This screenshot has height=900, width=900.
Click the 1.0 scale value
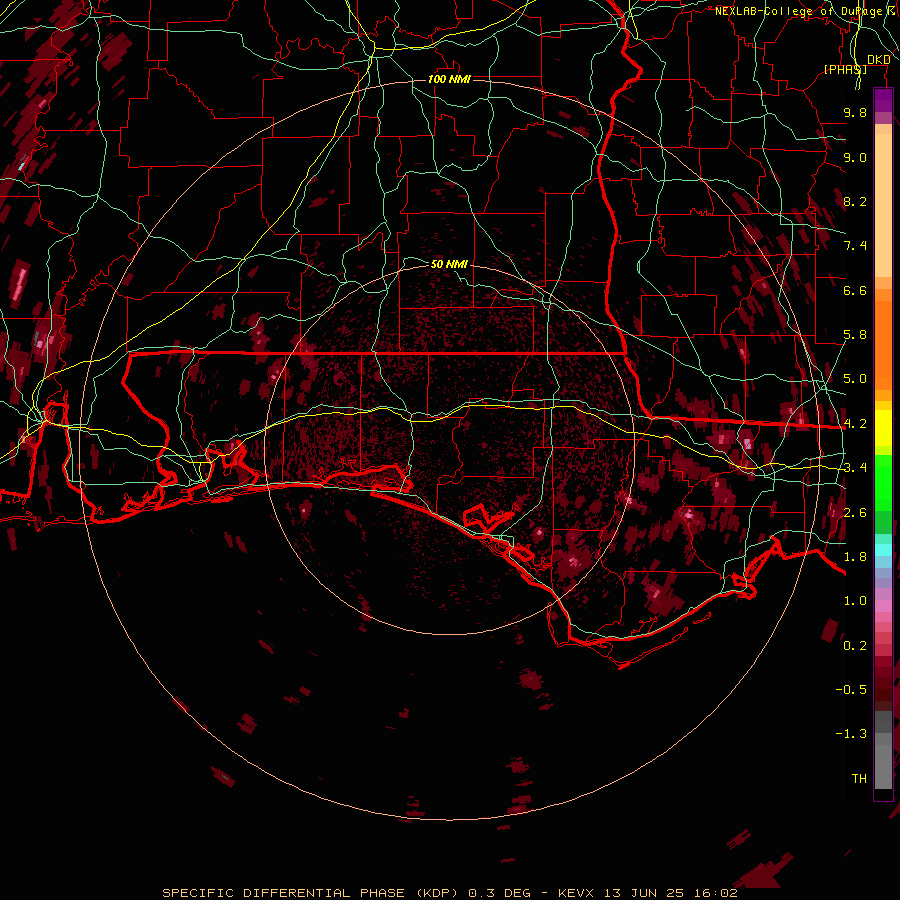click(x=855, y=601)
